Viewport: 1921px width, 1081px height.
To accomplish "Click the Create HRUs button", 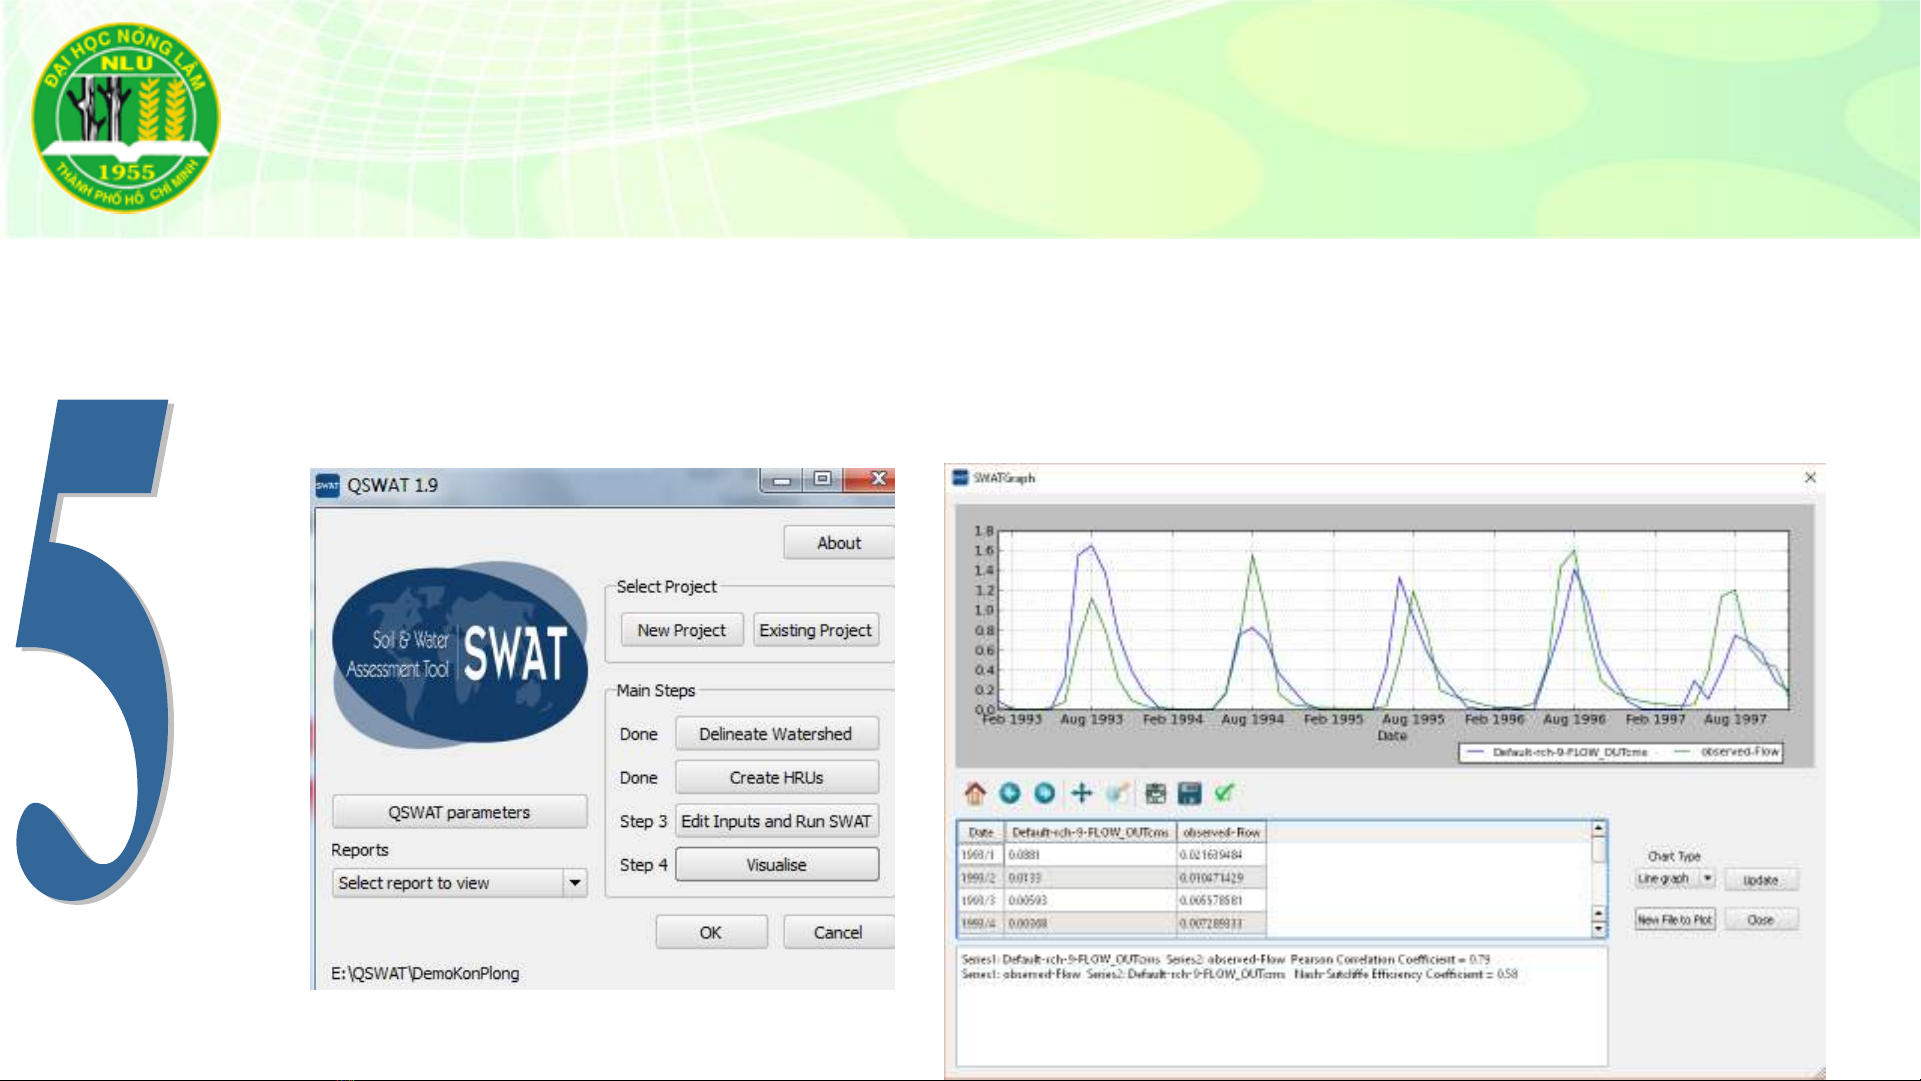I will (776, 777).
